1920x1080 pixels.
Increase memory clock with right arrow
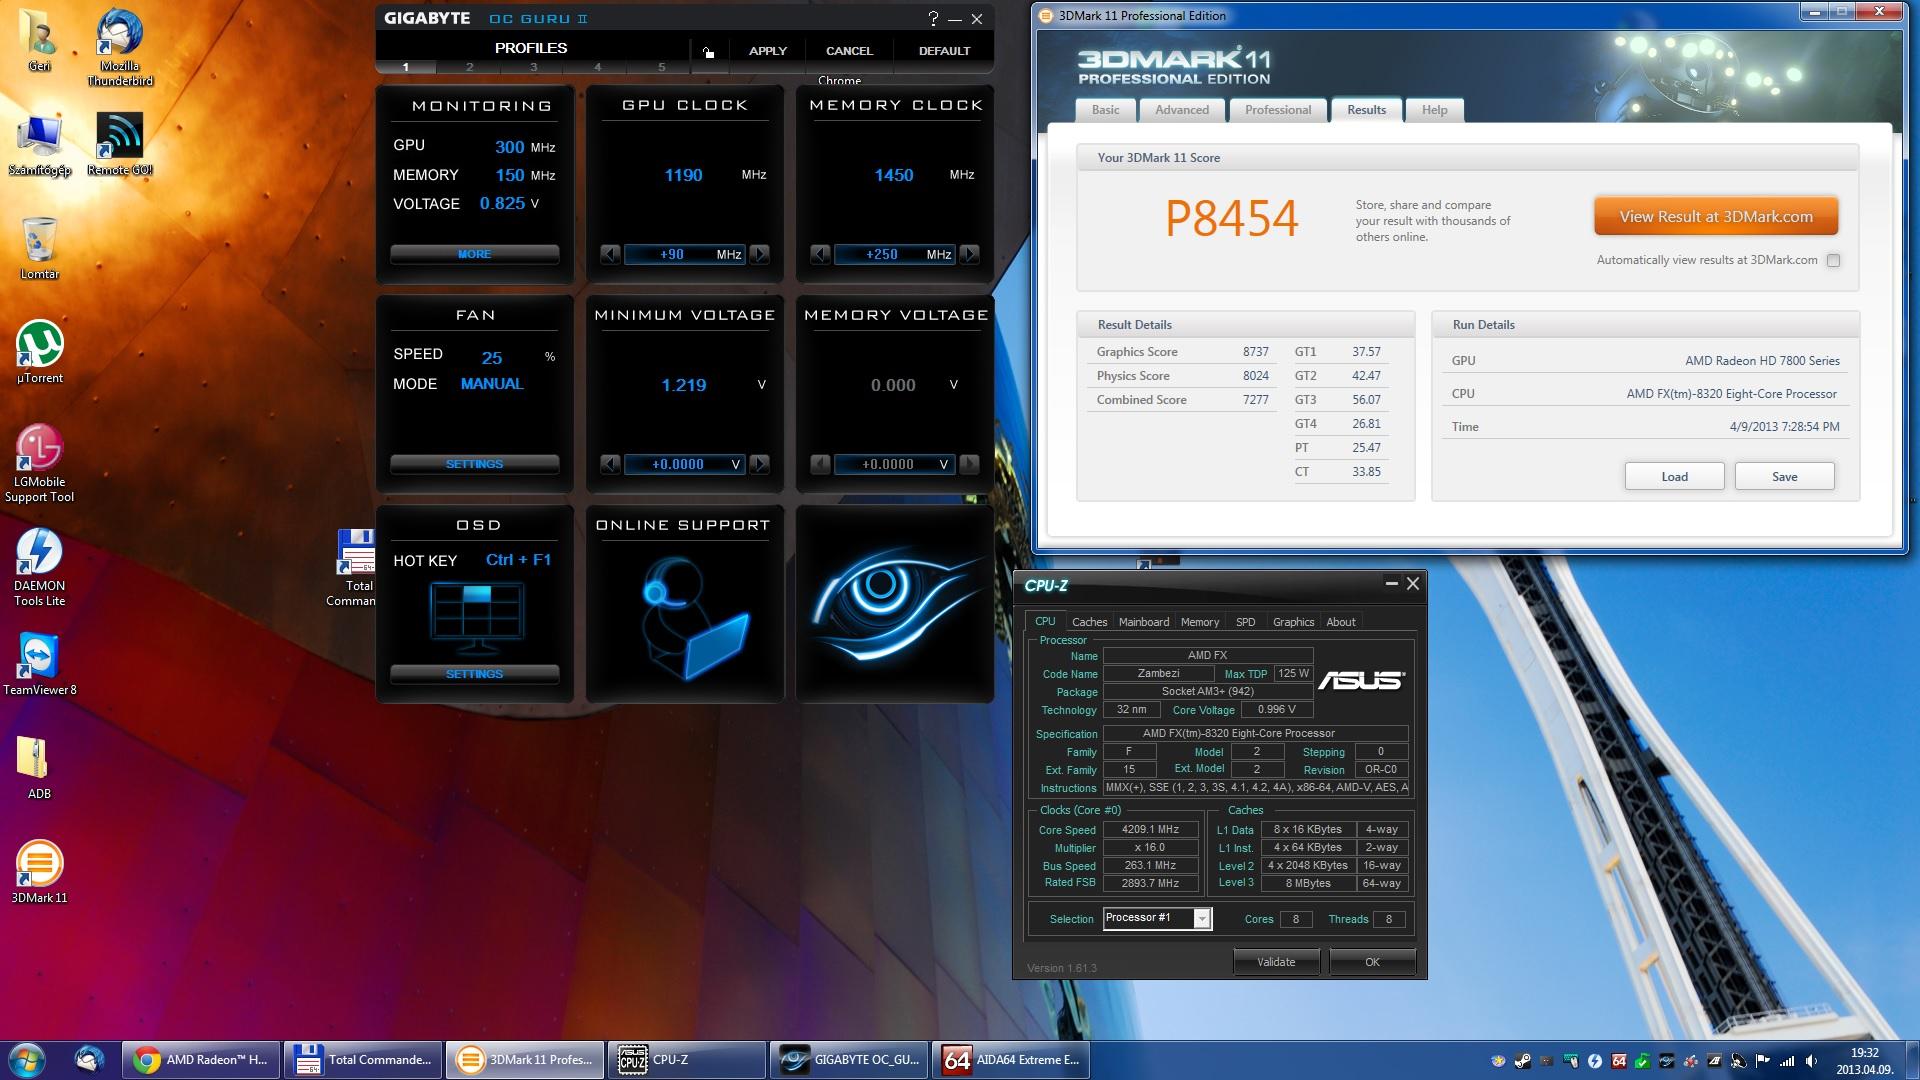coord(970,254)
